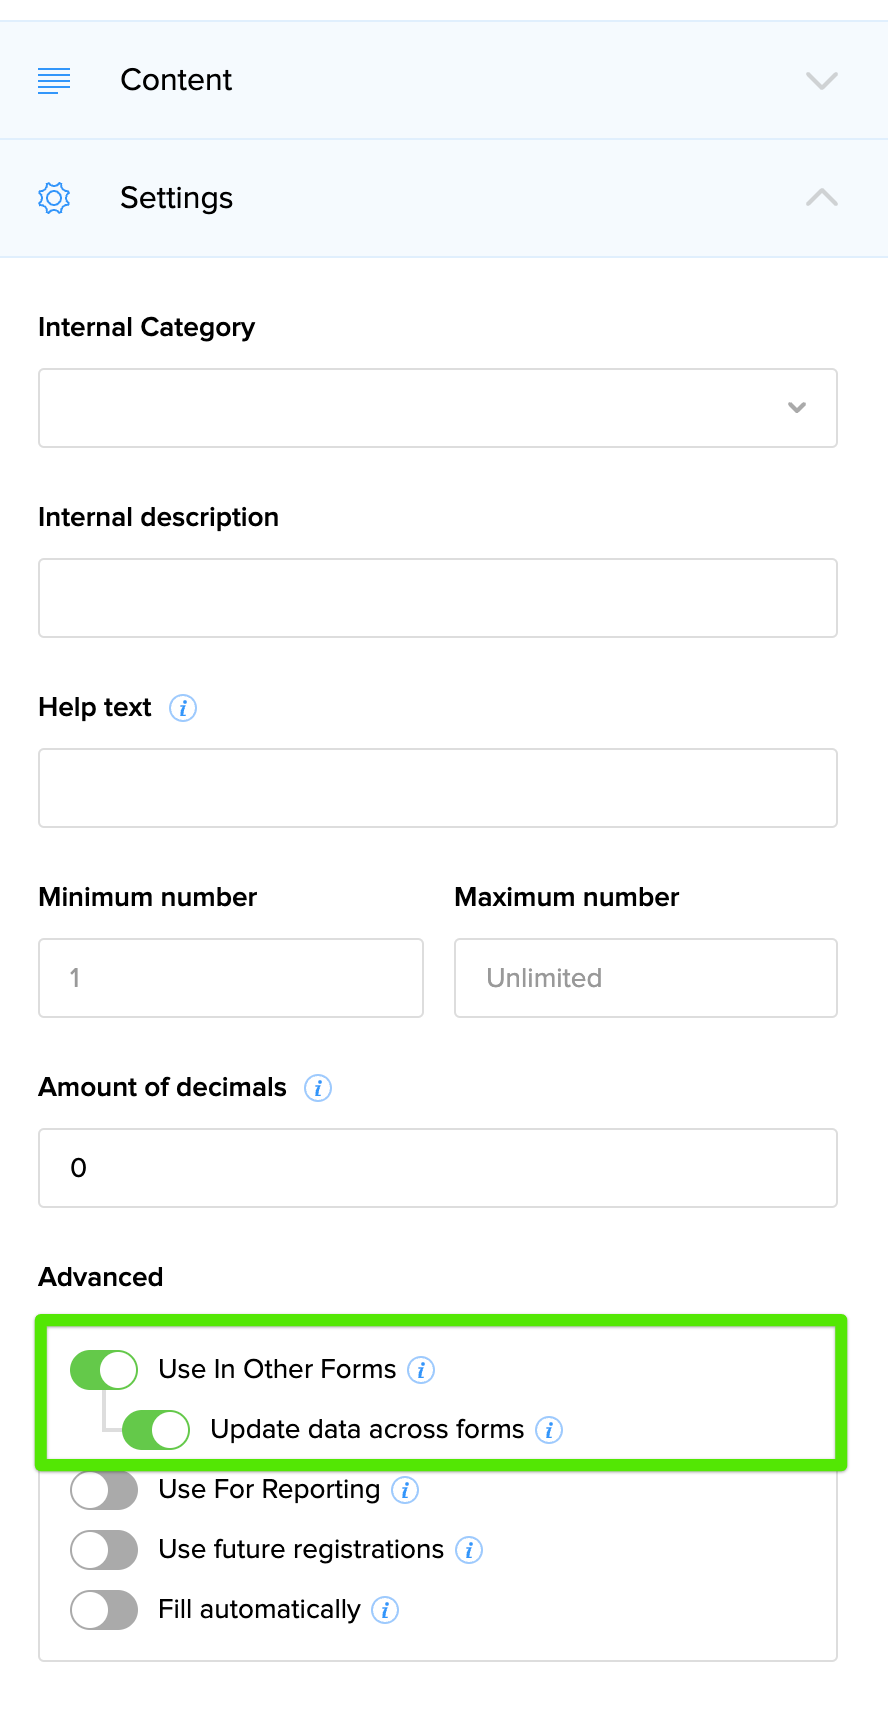
Task: Click info icon next to Update data across forms
Action: (549, 1430)
